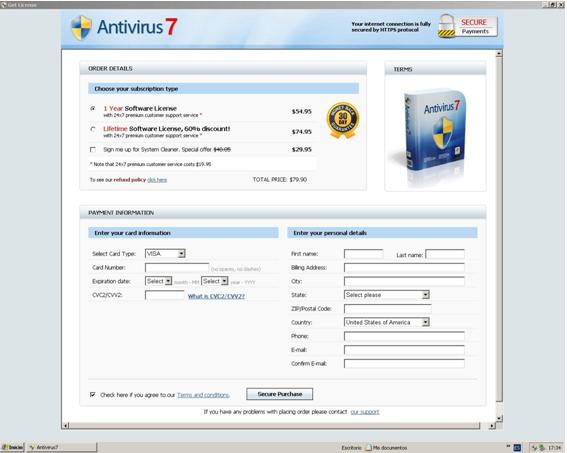567x453 pixels.
Task: Open the State dropdown
Action: click(387, 295)
